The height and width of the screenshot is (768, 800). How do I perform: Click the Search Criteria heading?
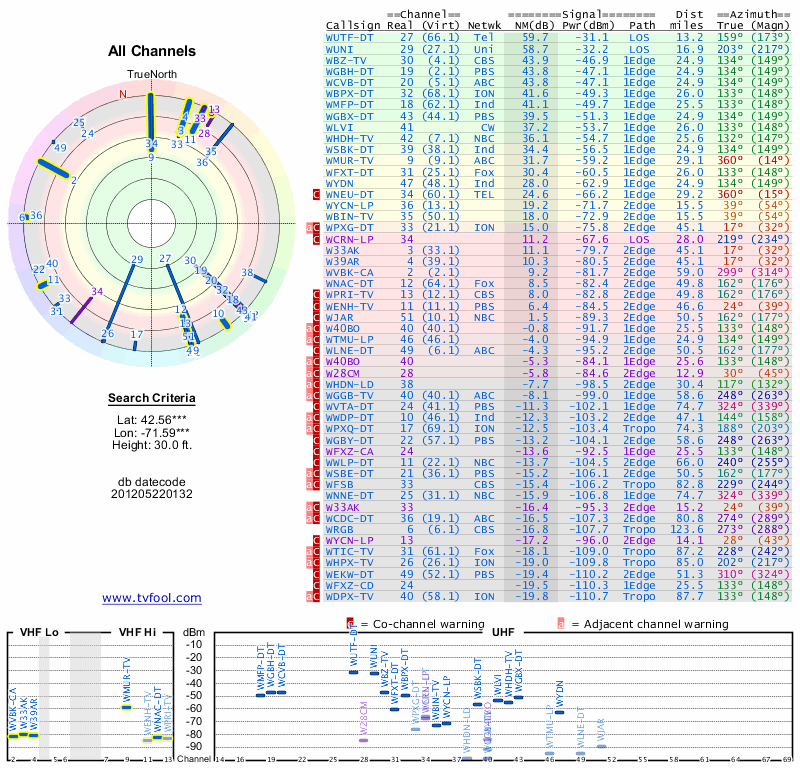pyautogui.click(x=152, y=398)
